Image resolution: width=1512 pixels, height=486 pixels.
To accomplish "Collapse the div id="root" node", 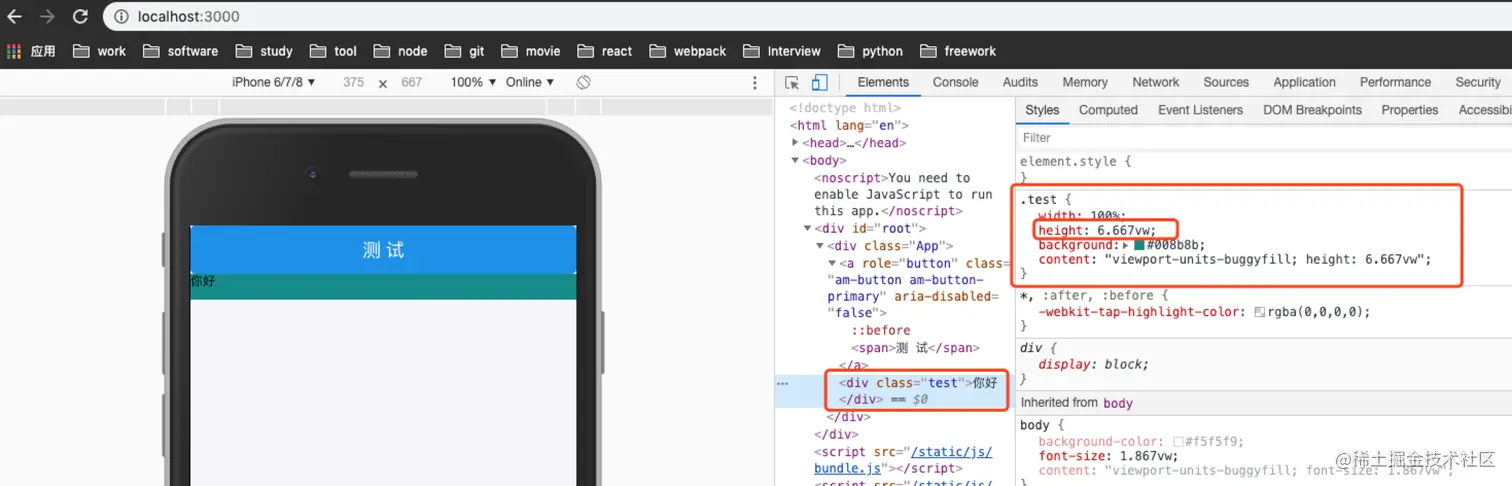I will tap(808, 229).
